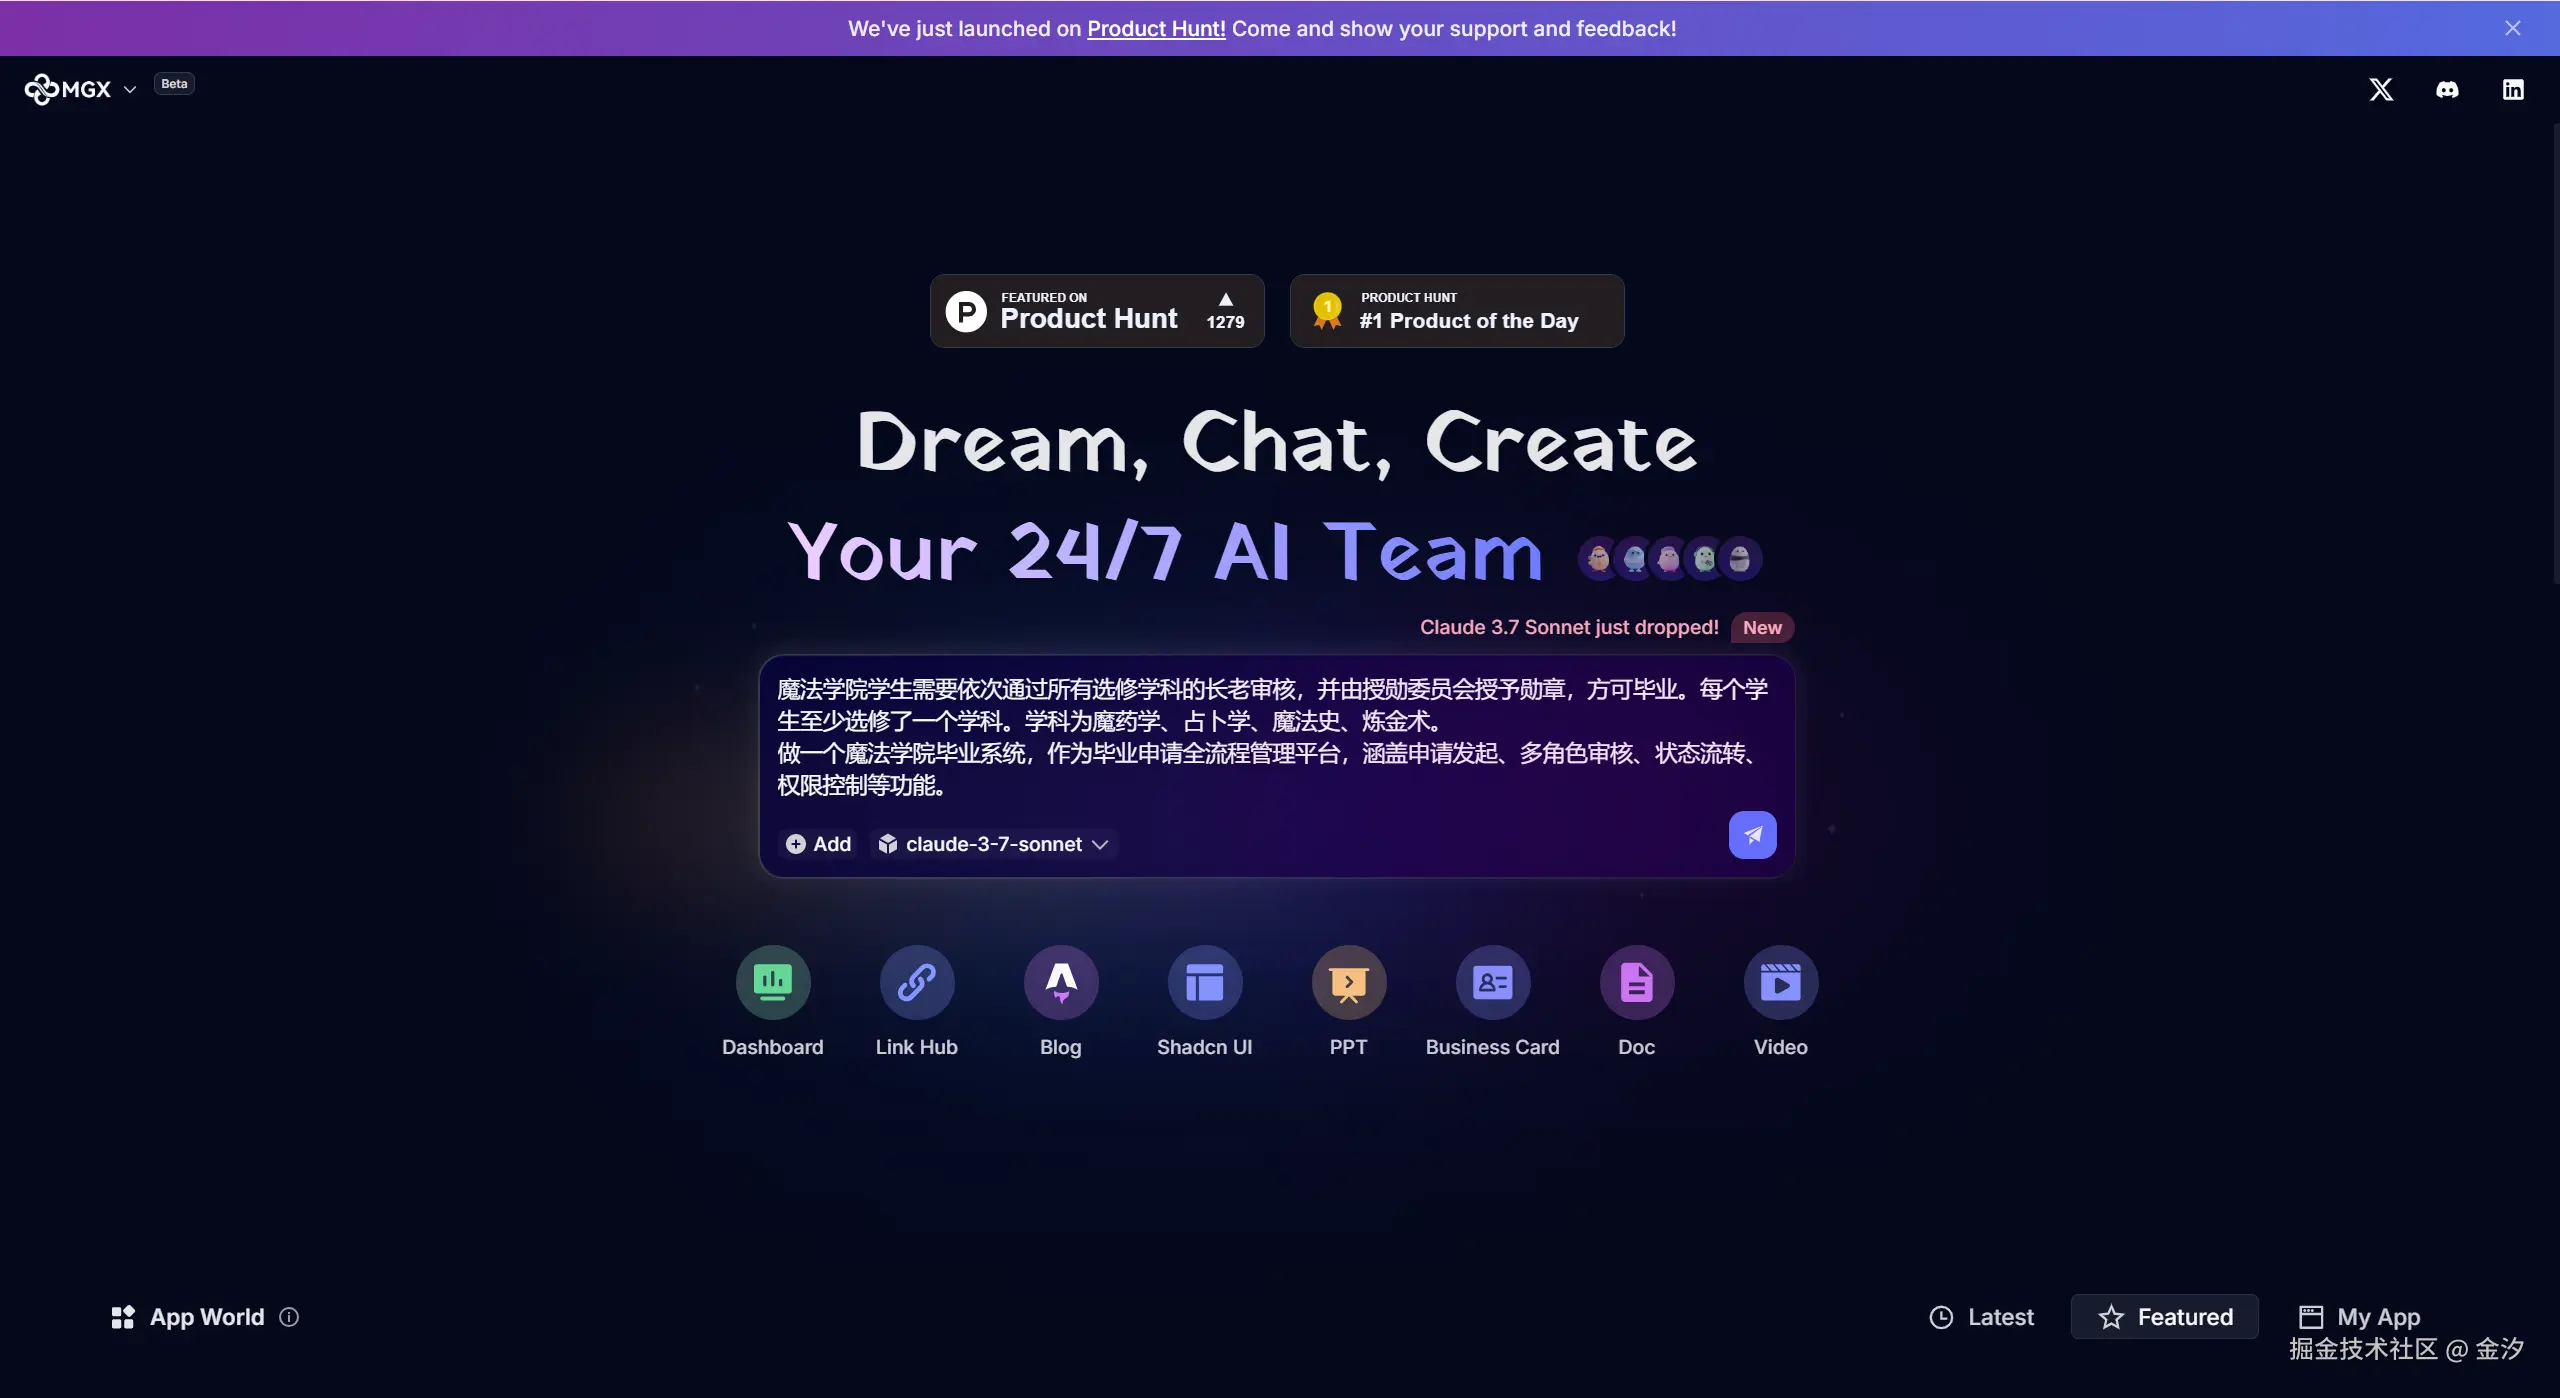Click the Add attachment button
The image size is (2560, 1398).
point(818,844)
